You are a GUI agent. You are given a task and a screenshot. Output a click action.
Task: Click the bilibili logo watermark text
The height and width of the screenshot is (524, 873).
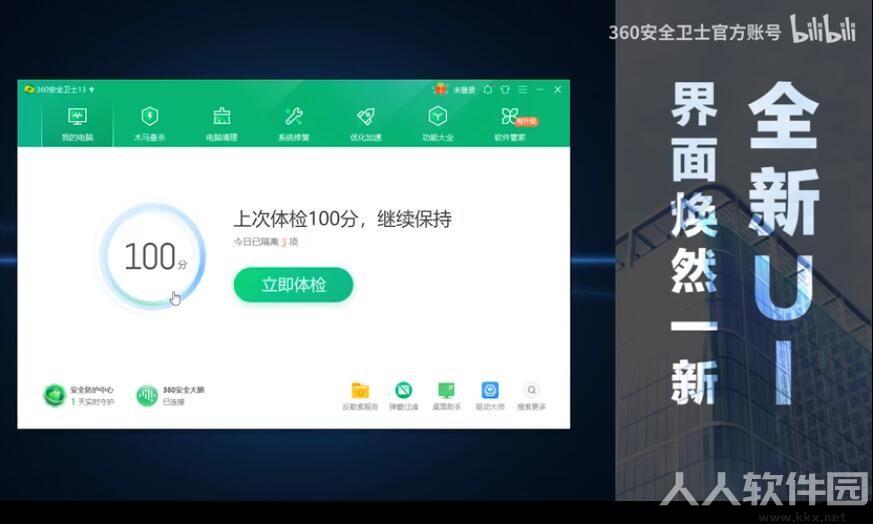tap(823, 29)
